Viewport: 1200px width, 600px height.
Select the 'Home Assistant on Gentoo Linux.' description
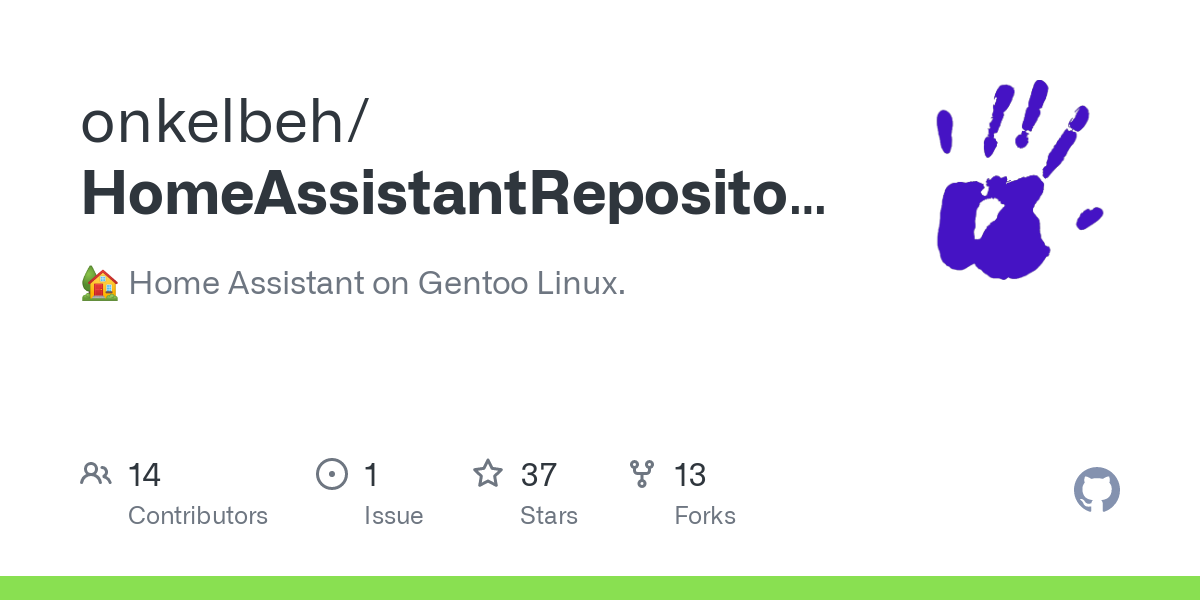377,284
